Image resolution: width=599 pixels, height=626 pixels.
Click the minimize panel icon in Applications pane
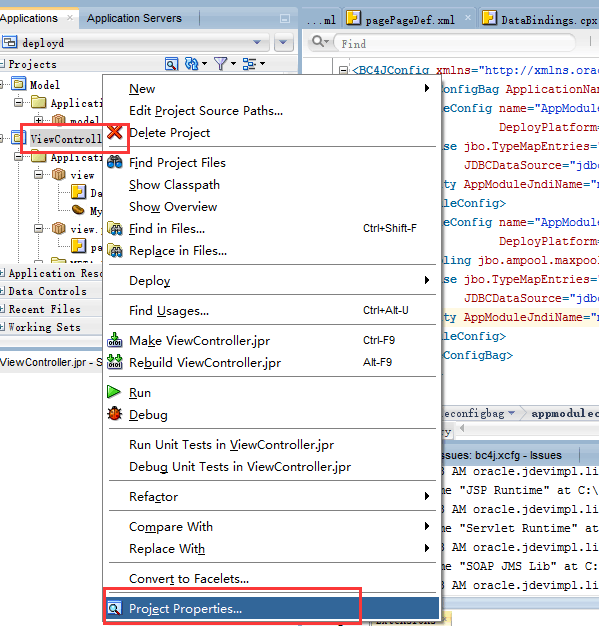tap(285, 18)
